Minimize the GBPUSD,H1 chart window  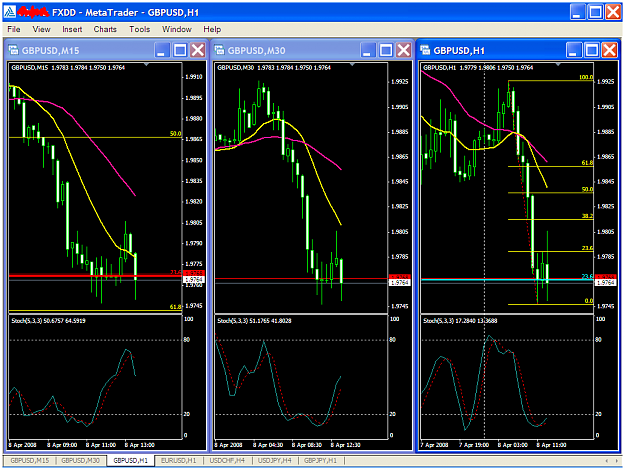coord(573,50)
